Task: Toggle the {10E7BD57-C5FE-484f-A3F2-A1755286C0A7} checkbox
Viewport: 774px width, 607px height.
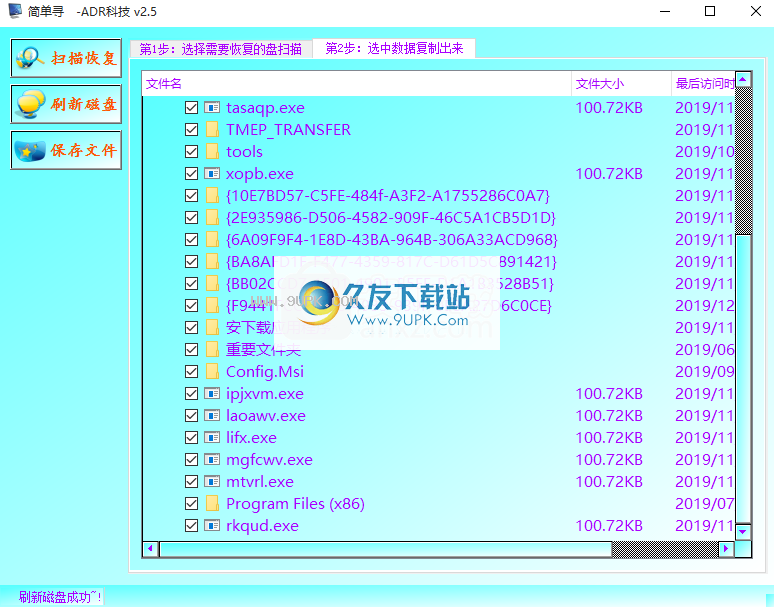Action: point(192,195)
